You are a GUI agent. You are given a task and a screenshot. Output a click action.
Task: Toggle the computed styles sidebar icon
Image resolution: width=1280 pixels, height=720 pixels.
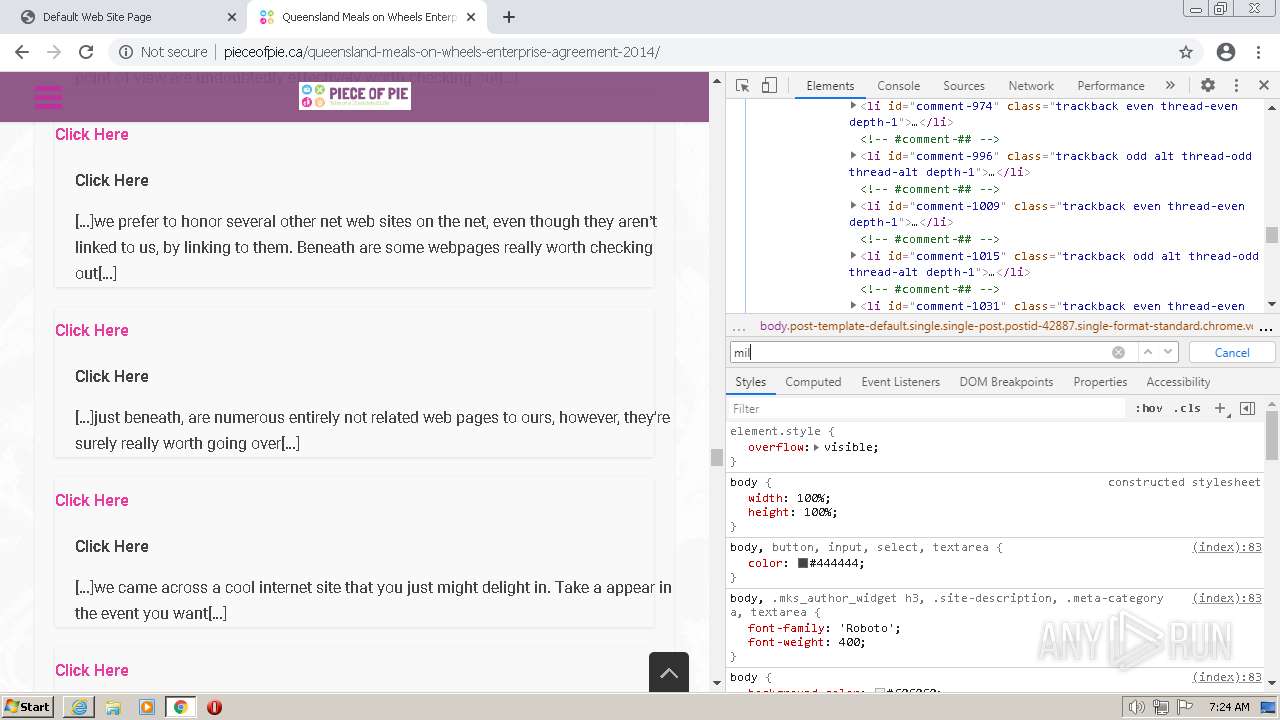click(x=1247, y=408)
